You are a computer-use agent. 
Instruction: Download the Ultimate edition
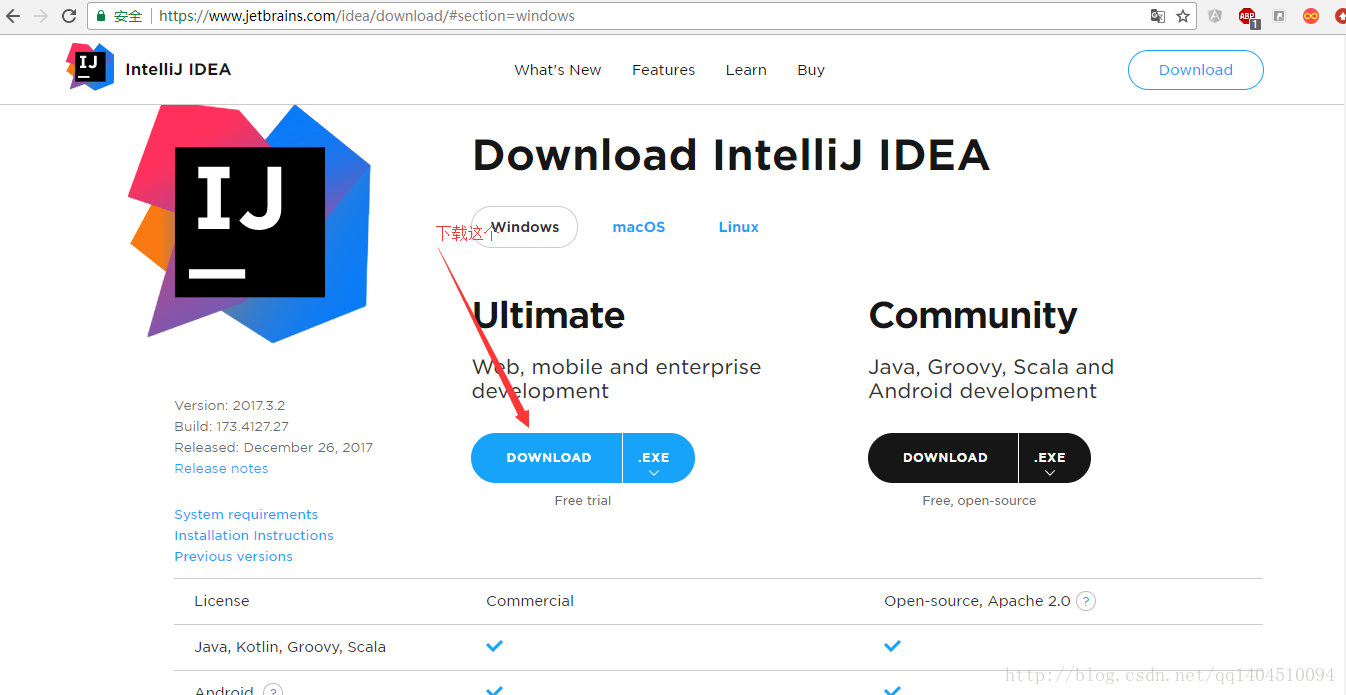(x=547, y=458)
